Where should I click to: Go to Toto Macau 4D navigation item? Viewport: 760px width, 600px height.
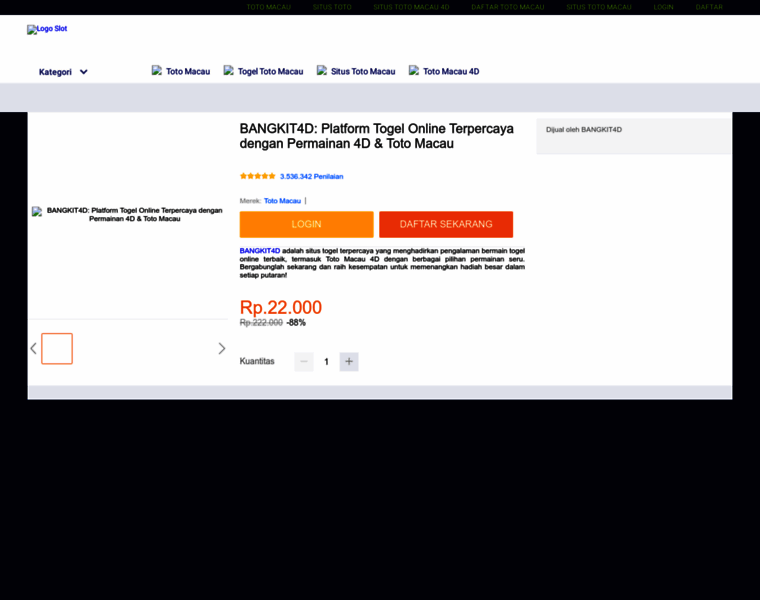click(x=445, y=71)
